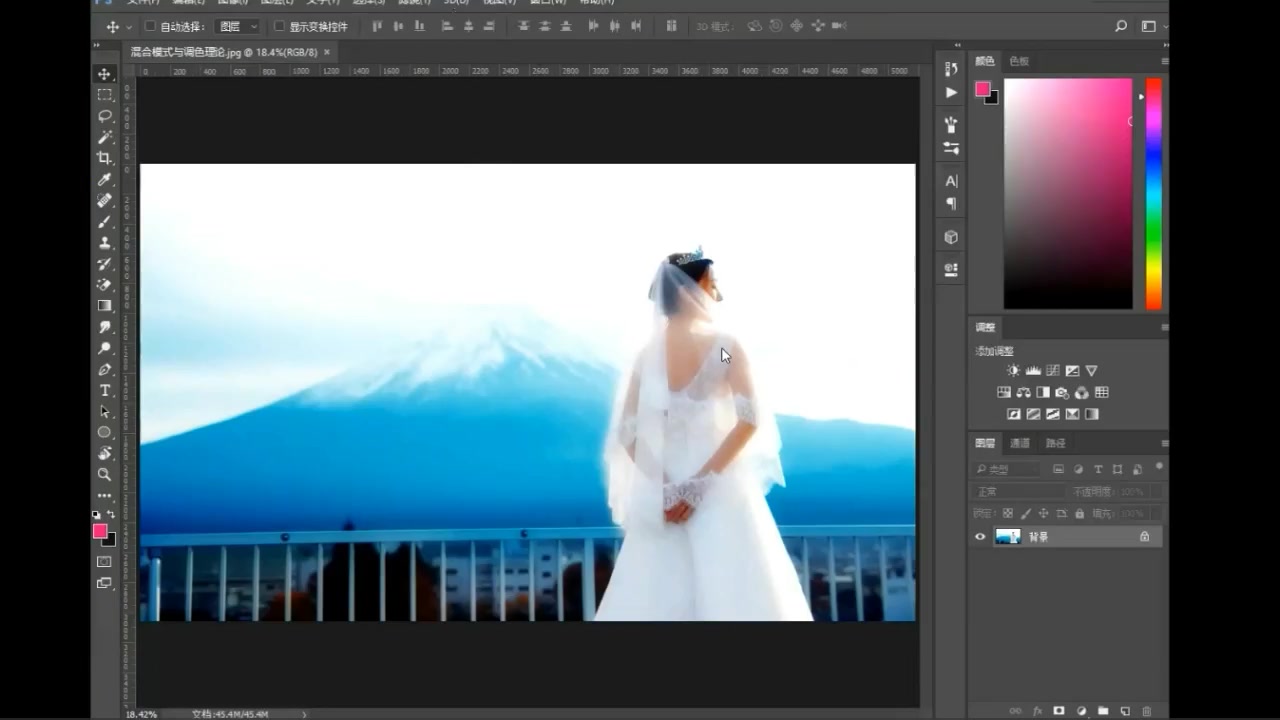This screenshot has height=720, width=1280.
Task: Select the Rectangular Marquee tool
Action: tap(104, 95)
